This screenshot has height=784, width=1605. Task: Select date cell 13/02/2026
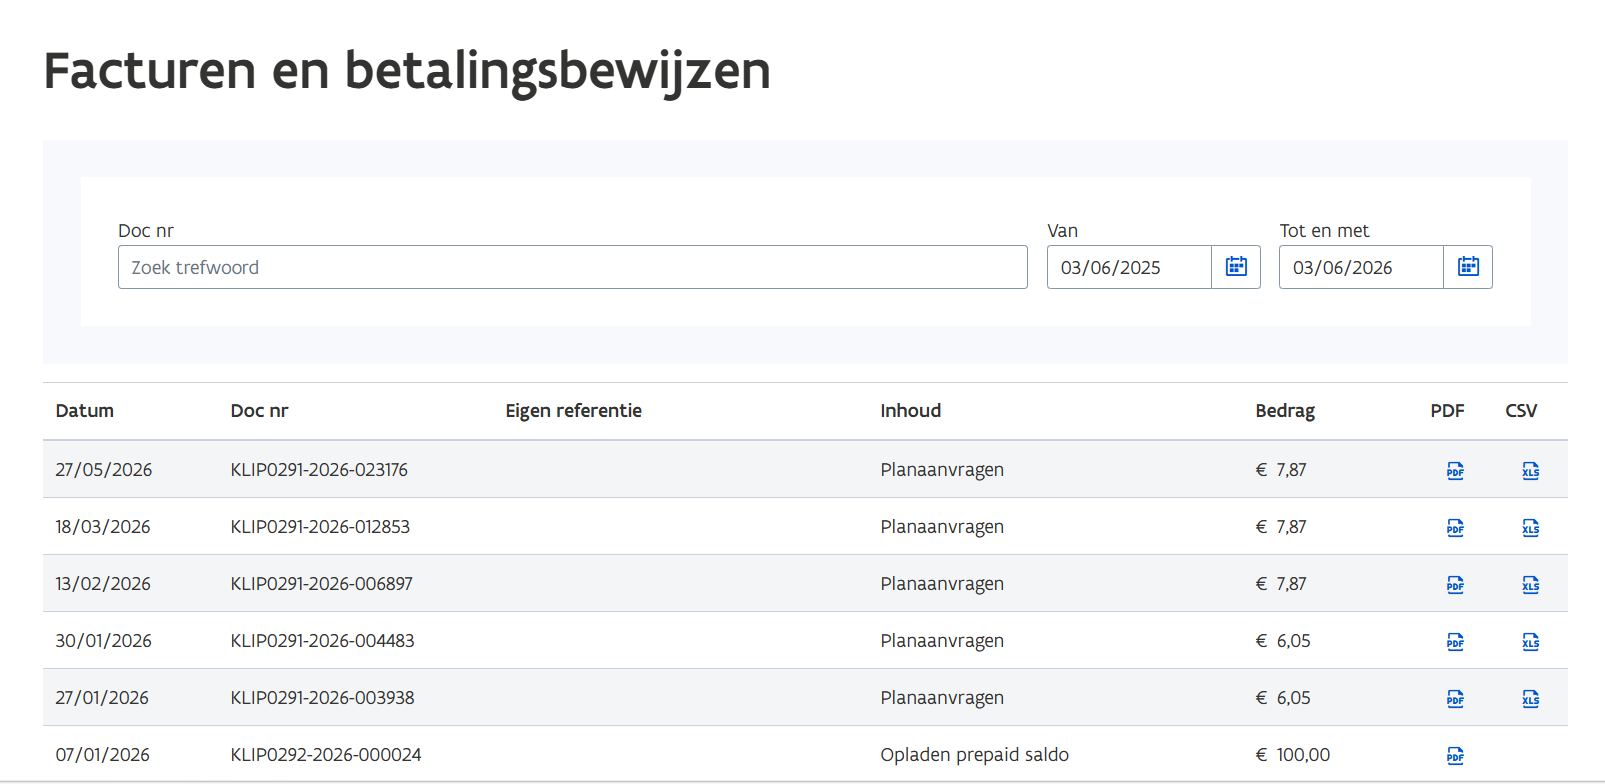click(x=103, y=584)
